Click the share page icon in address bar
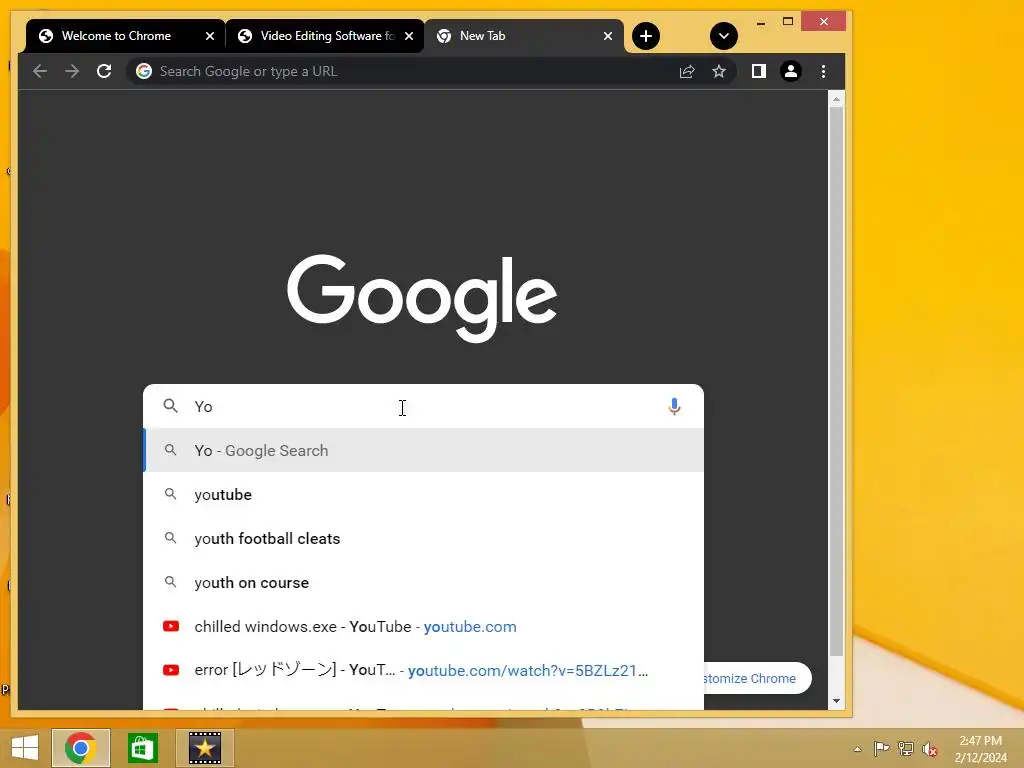The height and width of the screenshot is (768, 1024). tap(686, 71)
